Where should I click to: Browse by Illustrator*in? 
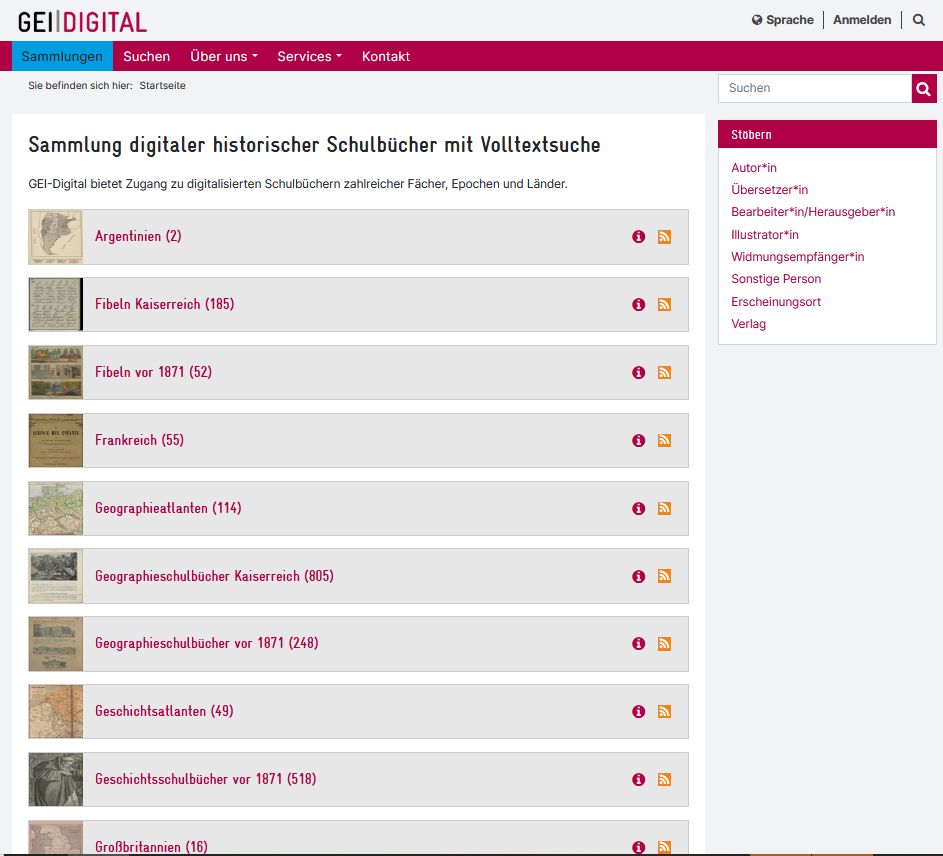[764, 235]
